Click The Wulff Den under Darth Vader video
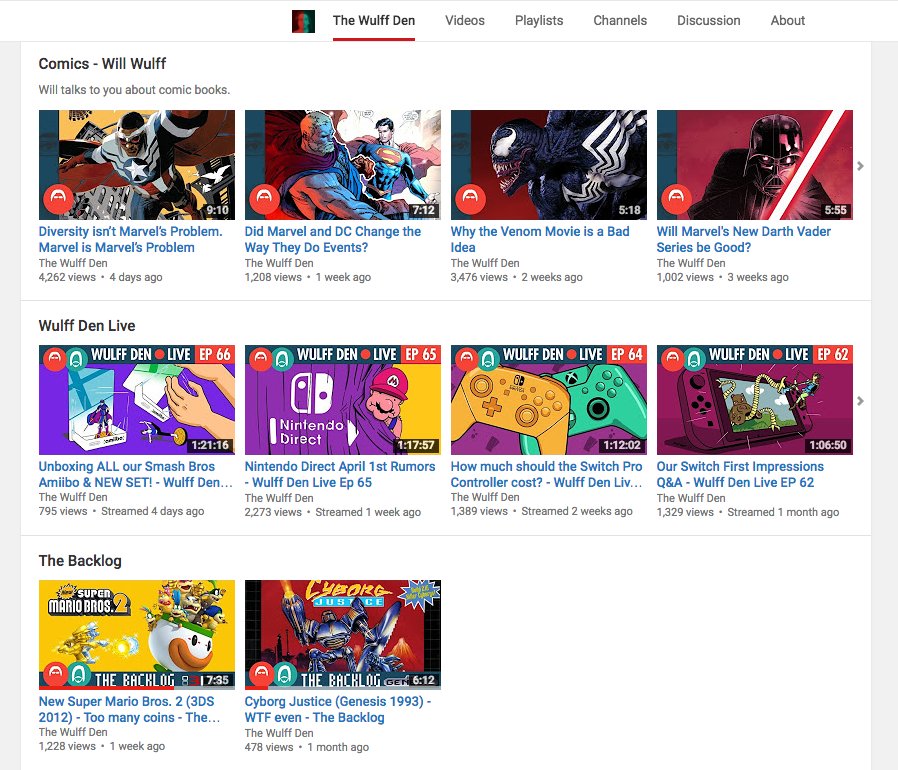This screenshot has width=898, height=770. click(691, 263)
